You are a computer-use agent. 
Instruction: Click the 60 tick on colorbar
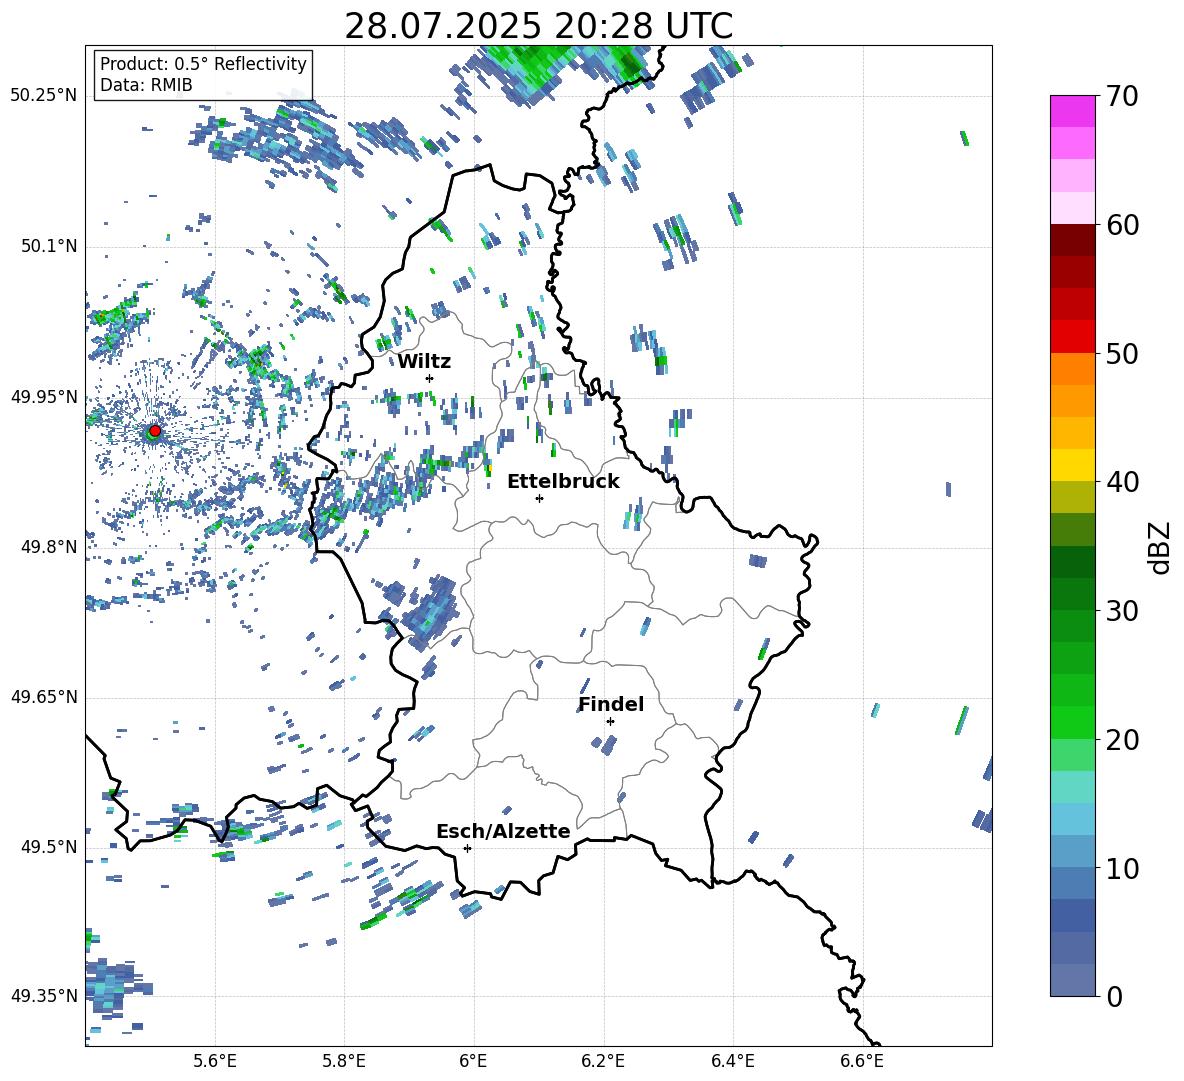pos(1121,225)
